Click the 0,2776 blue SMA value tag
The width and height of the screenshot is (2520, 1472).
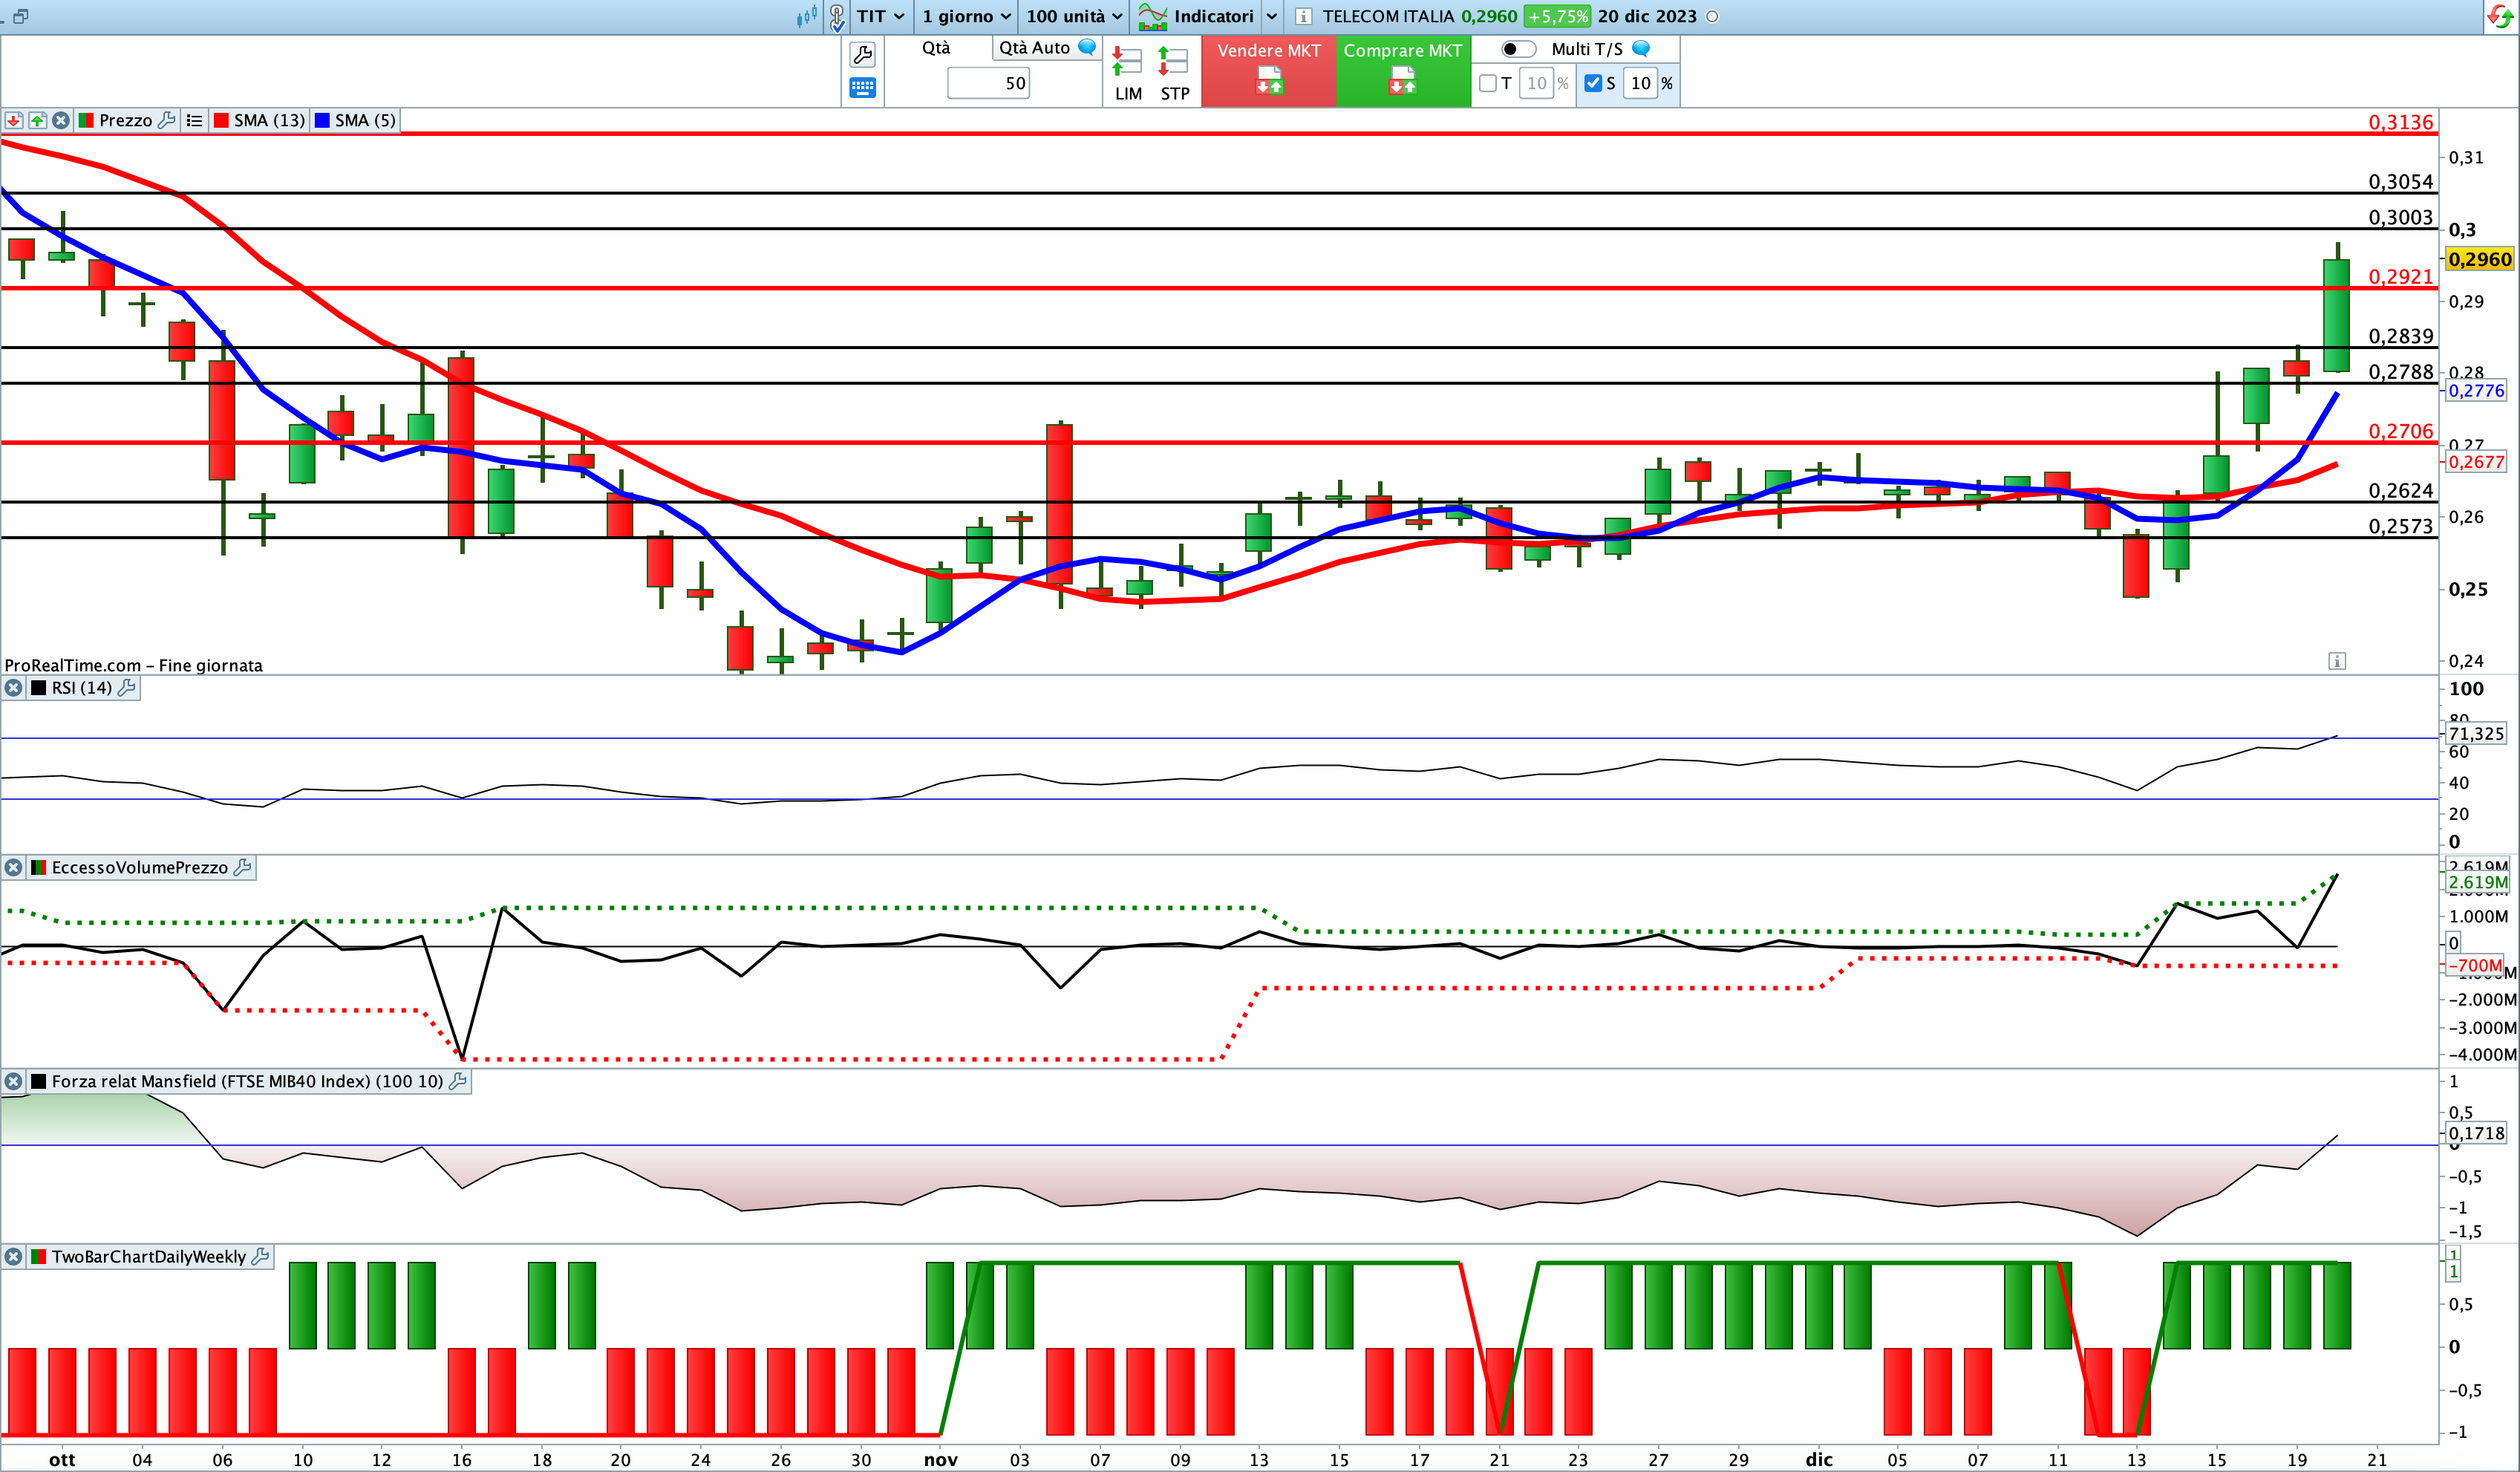(2476, 391)
